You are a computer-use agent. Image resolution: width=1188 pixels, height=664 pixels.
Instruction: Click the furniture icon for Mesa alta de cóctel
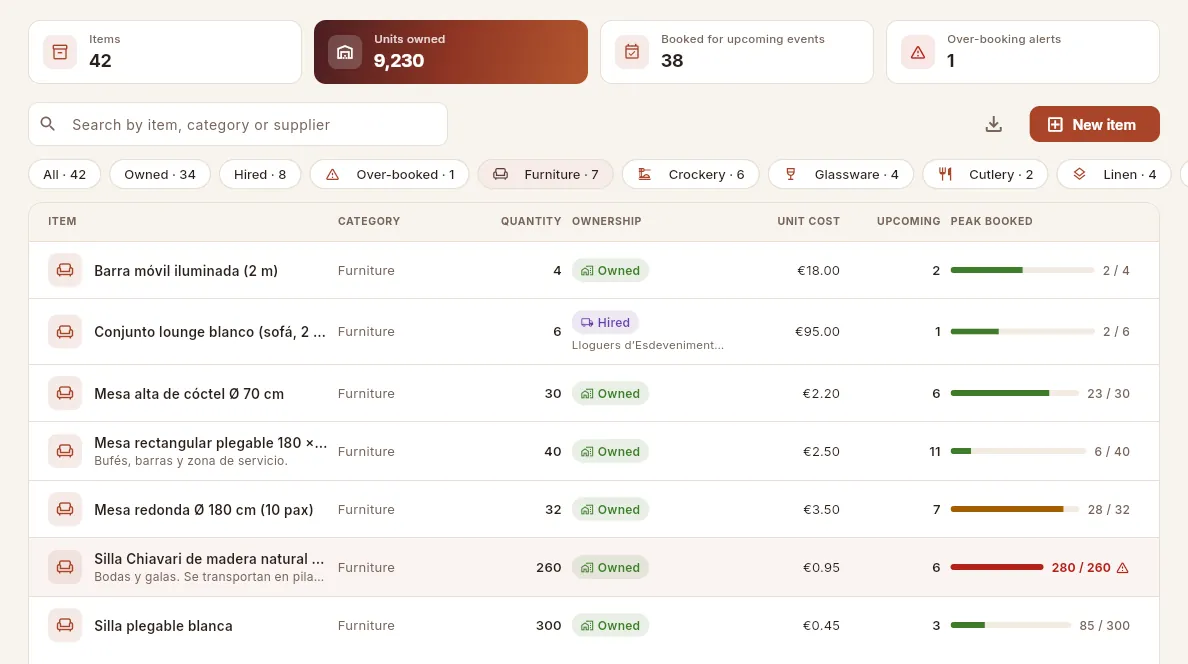click(x=65, y=393)
